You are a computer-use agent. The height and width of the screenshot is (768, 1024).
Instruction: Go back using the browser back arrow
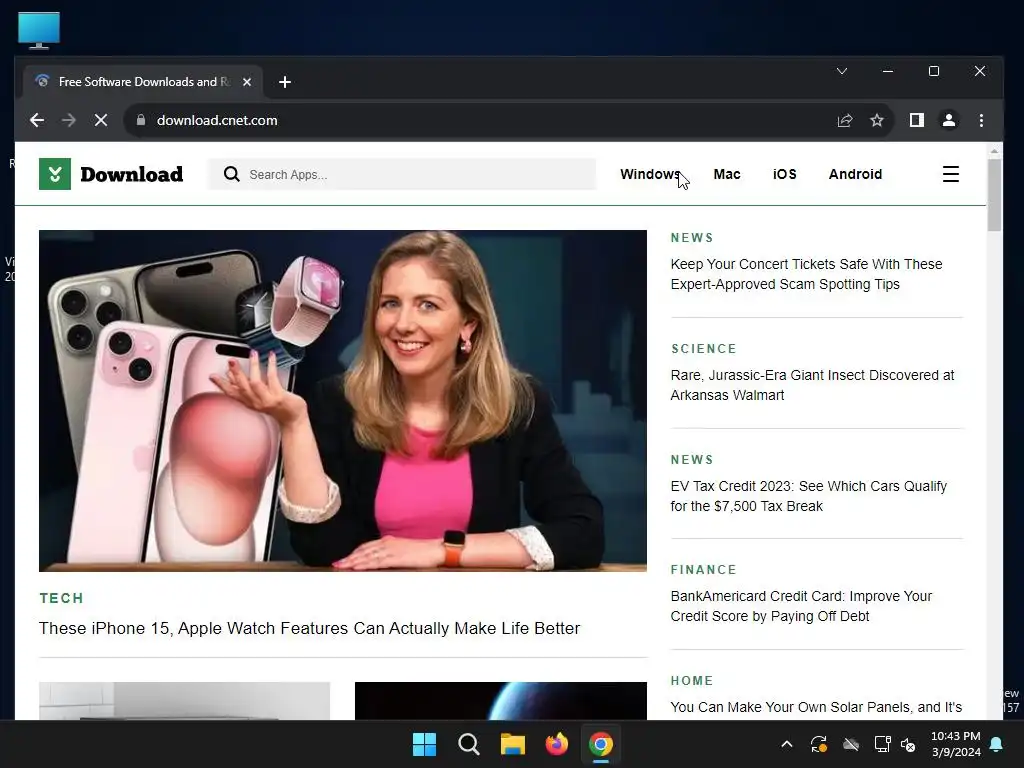[37, 120]
